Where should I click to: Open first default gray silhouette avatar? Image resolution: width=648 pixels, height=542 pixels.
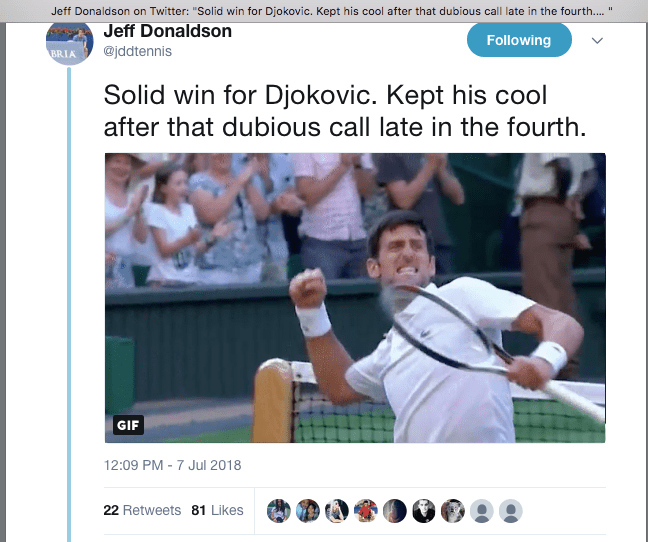482,511
